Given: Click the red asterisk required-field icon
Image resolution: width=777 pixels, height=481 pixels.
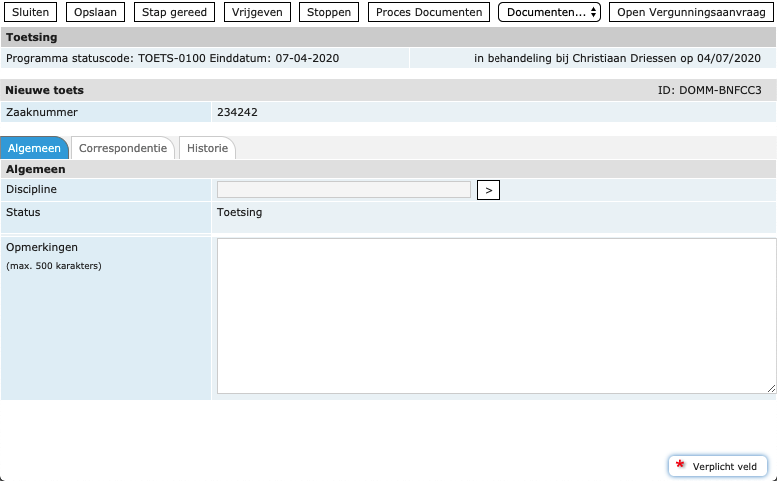Looking at the screenshot, I should (681, 465).
